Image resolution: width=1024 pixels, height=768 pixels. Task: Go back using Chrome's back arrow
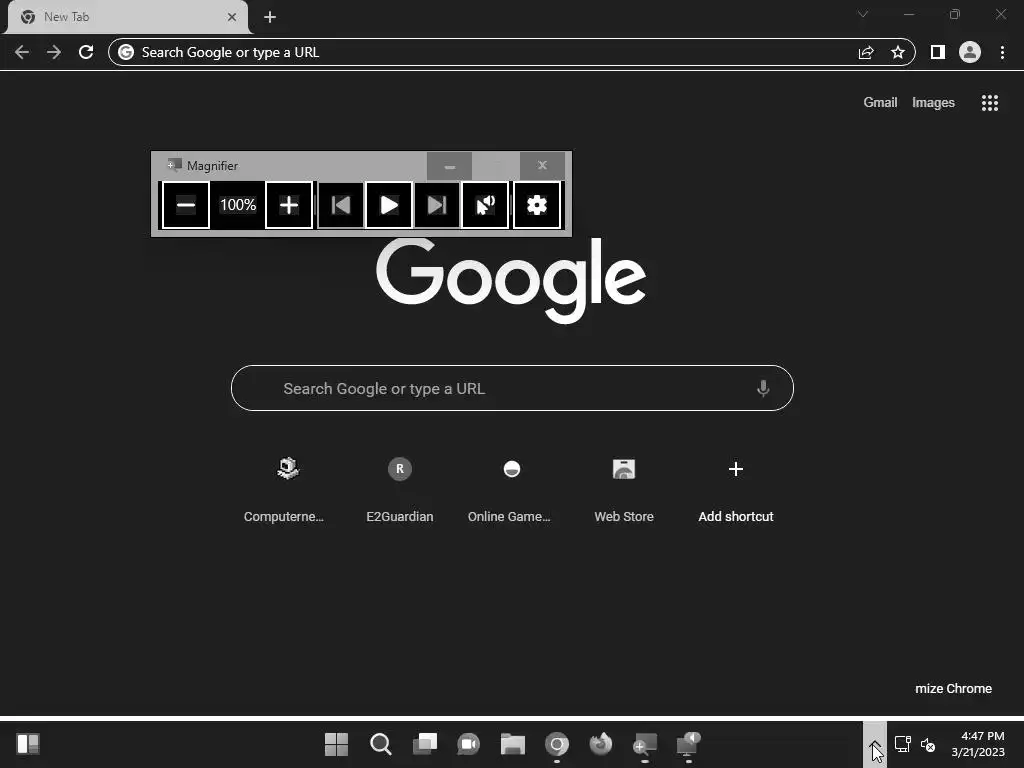[x=22, y=52]
